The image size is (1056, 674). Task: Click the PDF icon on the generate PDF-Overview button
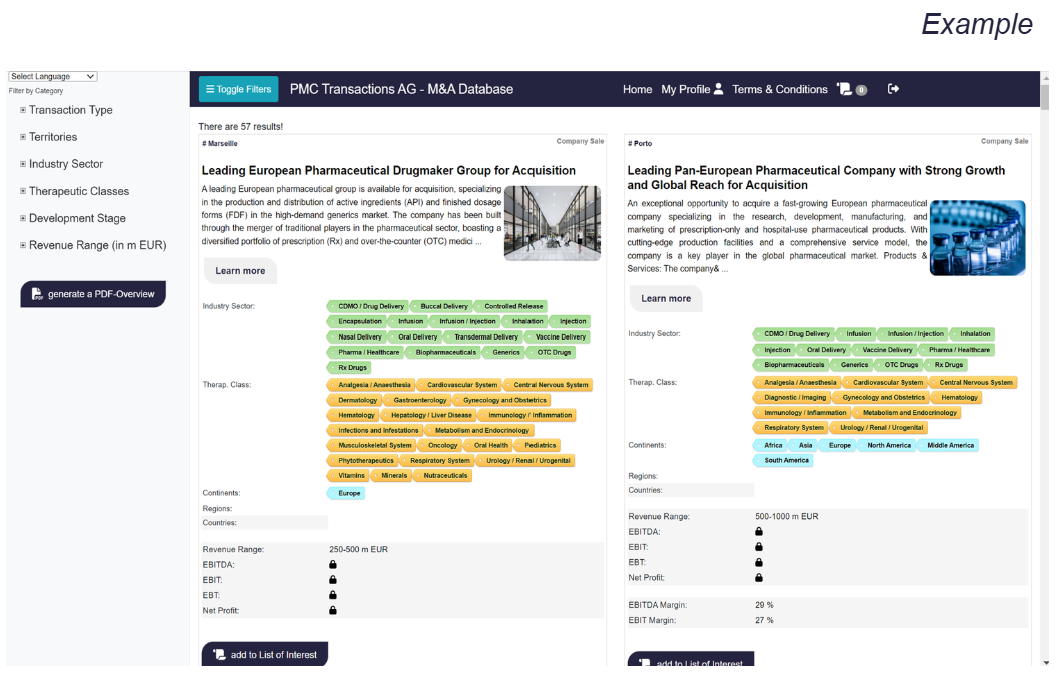pos(36,294)
